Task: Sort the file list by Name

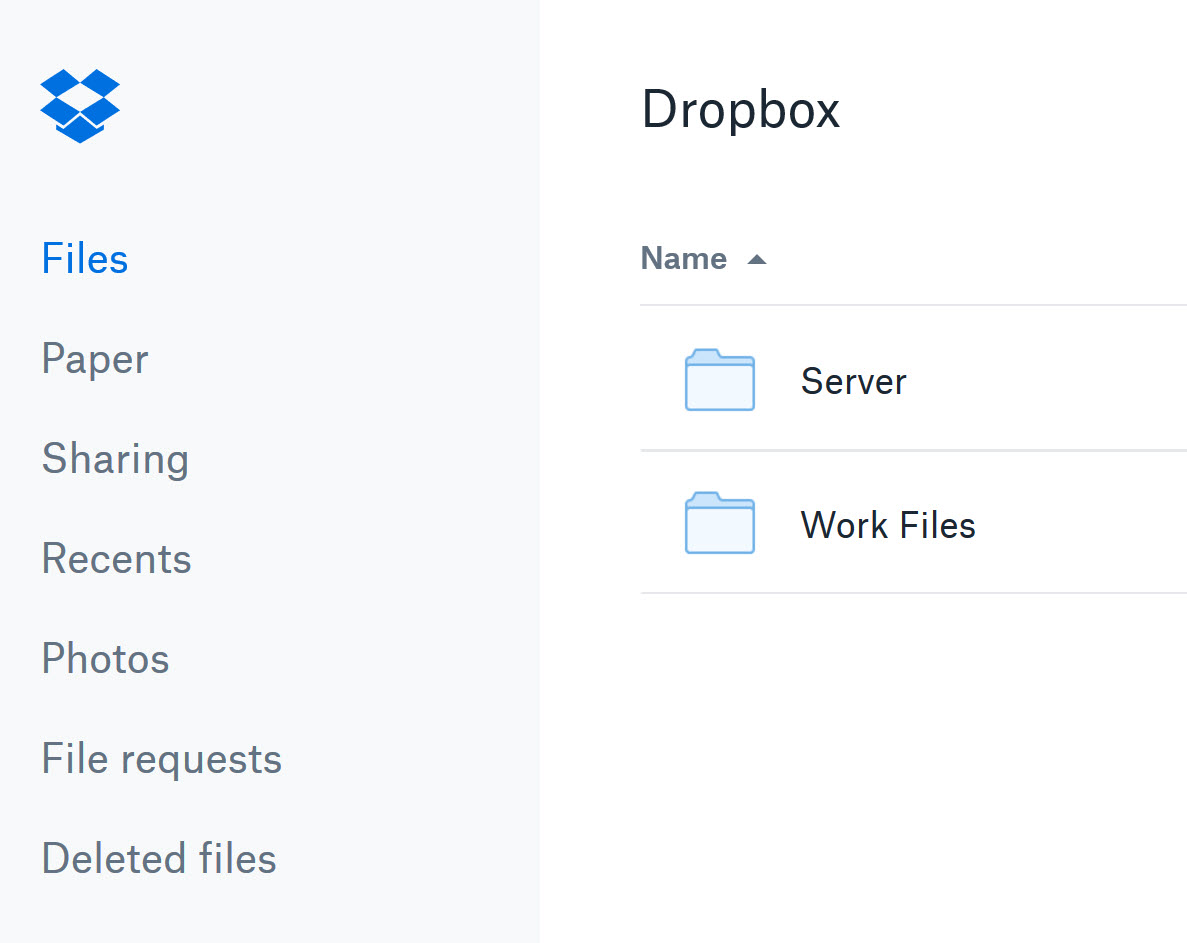Action: (684, 258)
